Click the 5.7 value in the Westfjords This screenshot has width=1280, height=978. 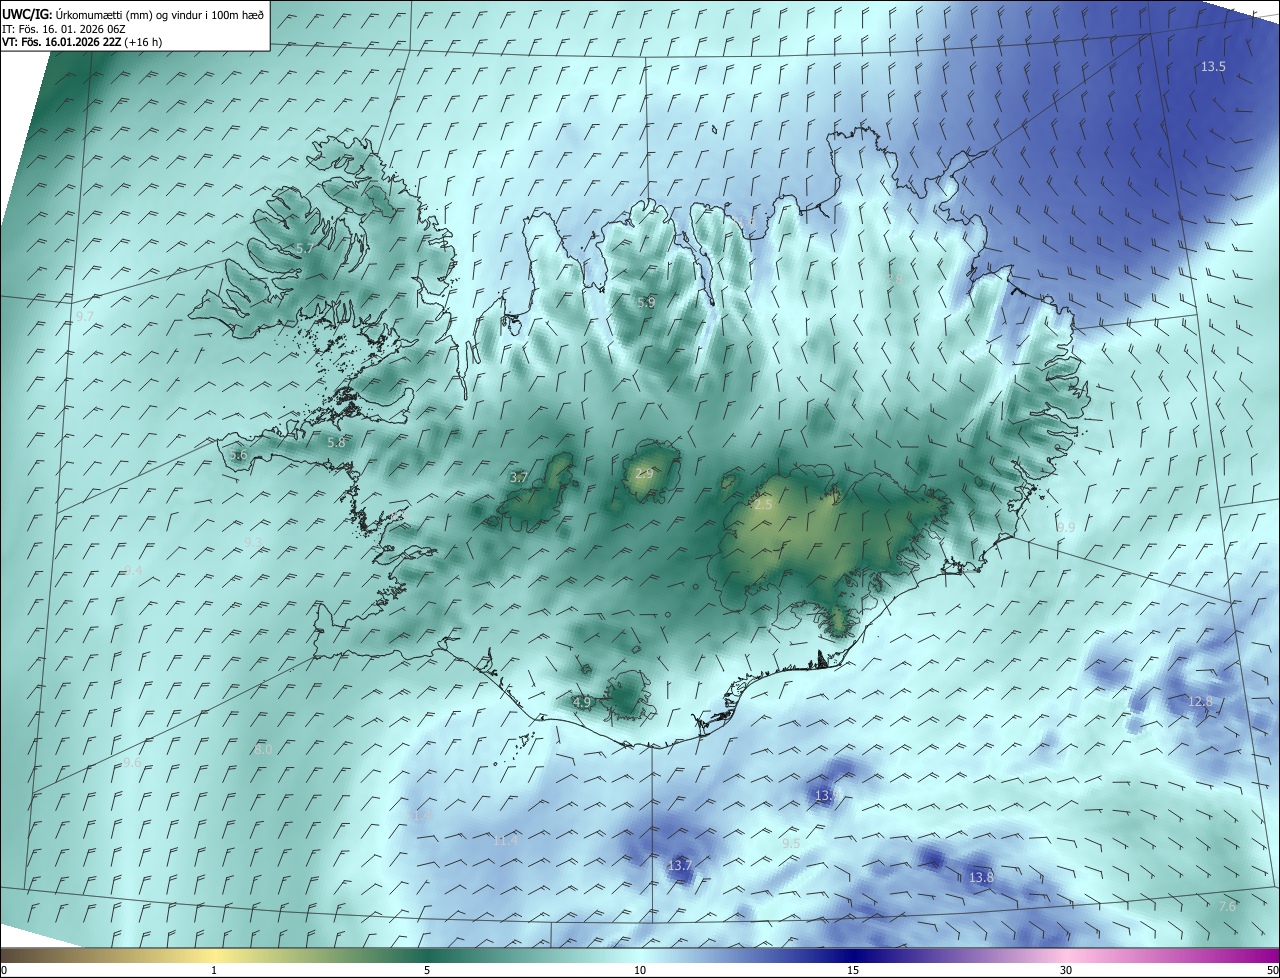pyautogui.click(x=305, y=248)
